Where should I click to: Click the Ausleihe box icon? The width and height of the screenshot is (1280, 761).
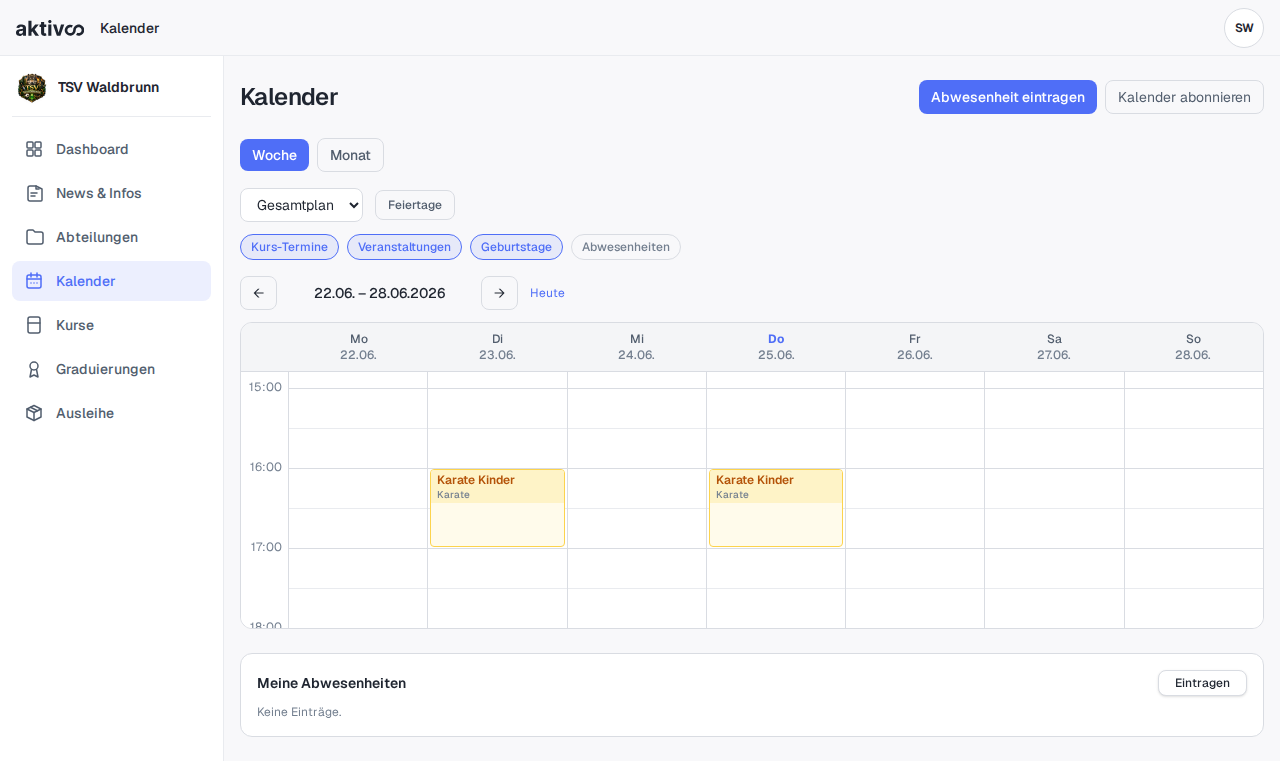point(34,413)
